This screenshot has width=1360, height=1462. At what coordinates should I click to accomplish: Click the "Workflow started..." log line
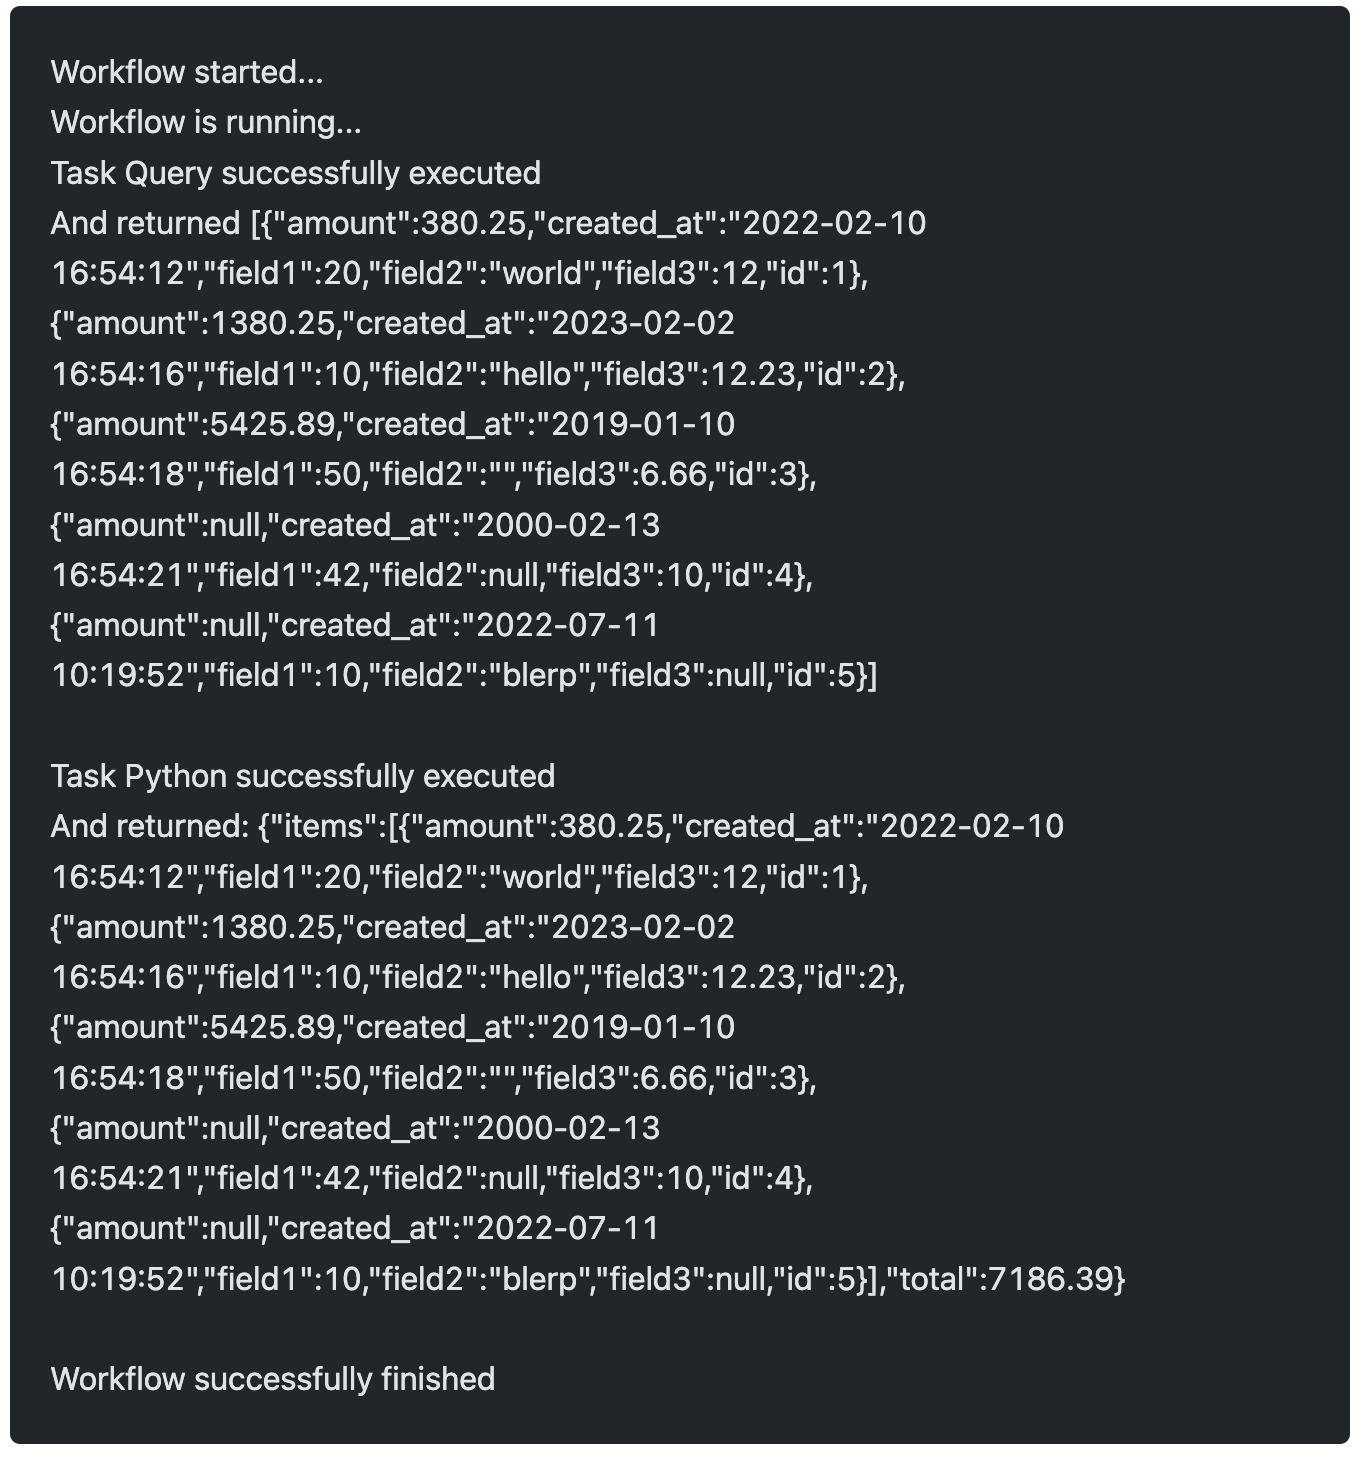(187, 72)
